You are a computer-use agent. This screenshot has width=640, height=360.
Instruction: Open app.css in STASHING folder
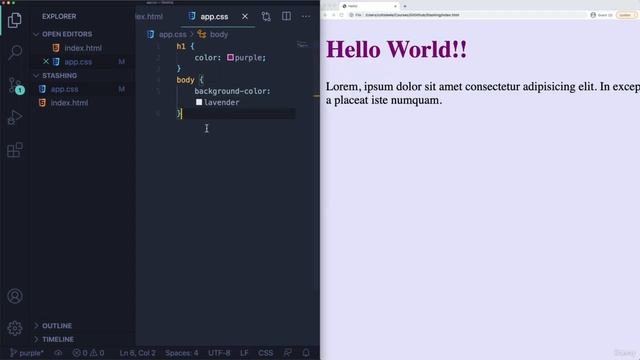(64, 89)
